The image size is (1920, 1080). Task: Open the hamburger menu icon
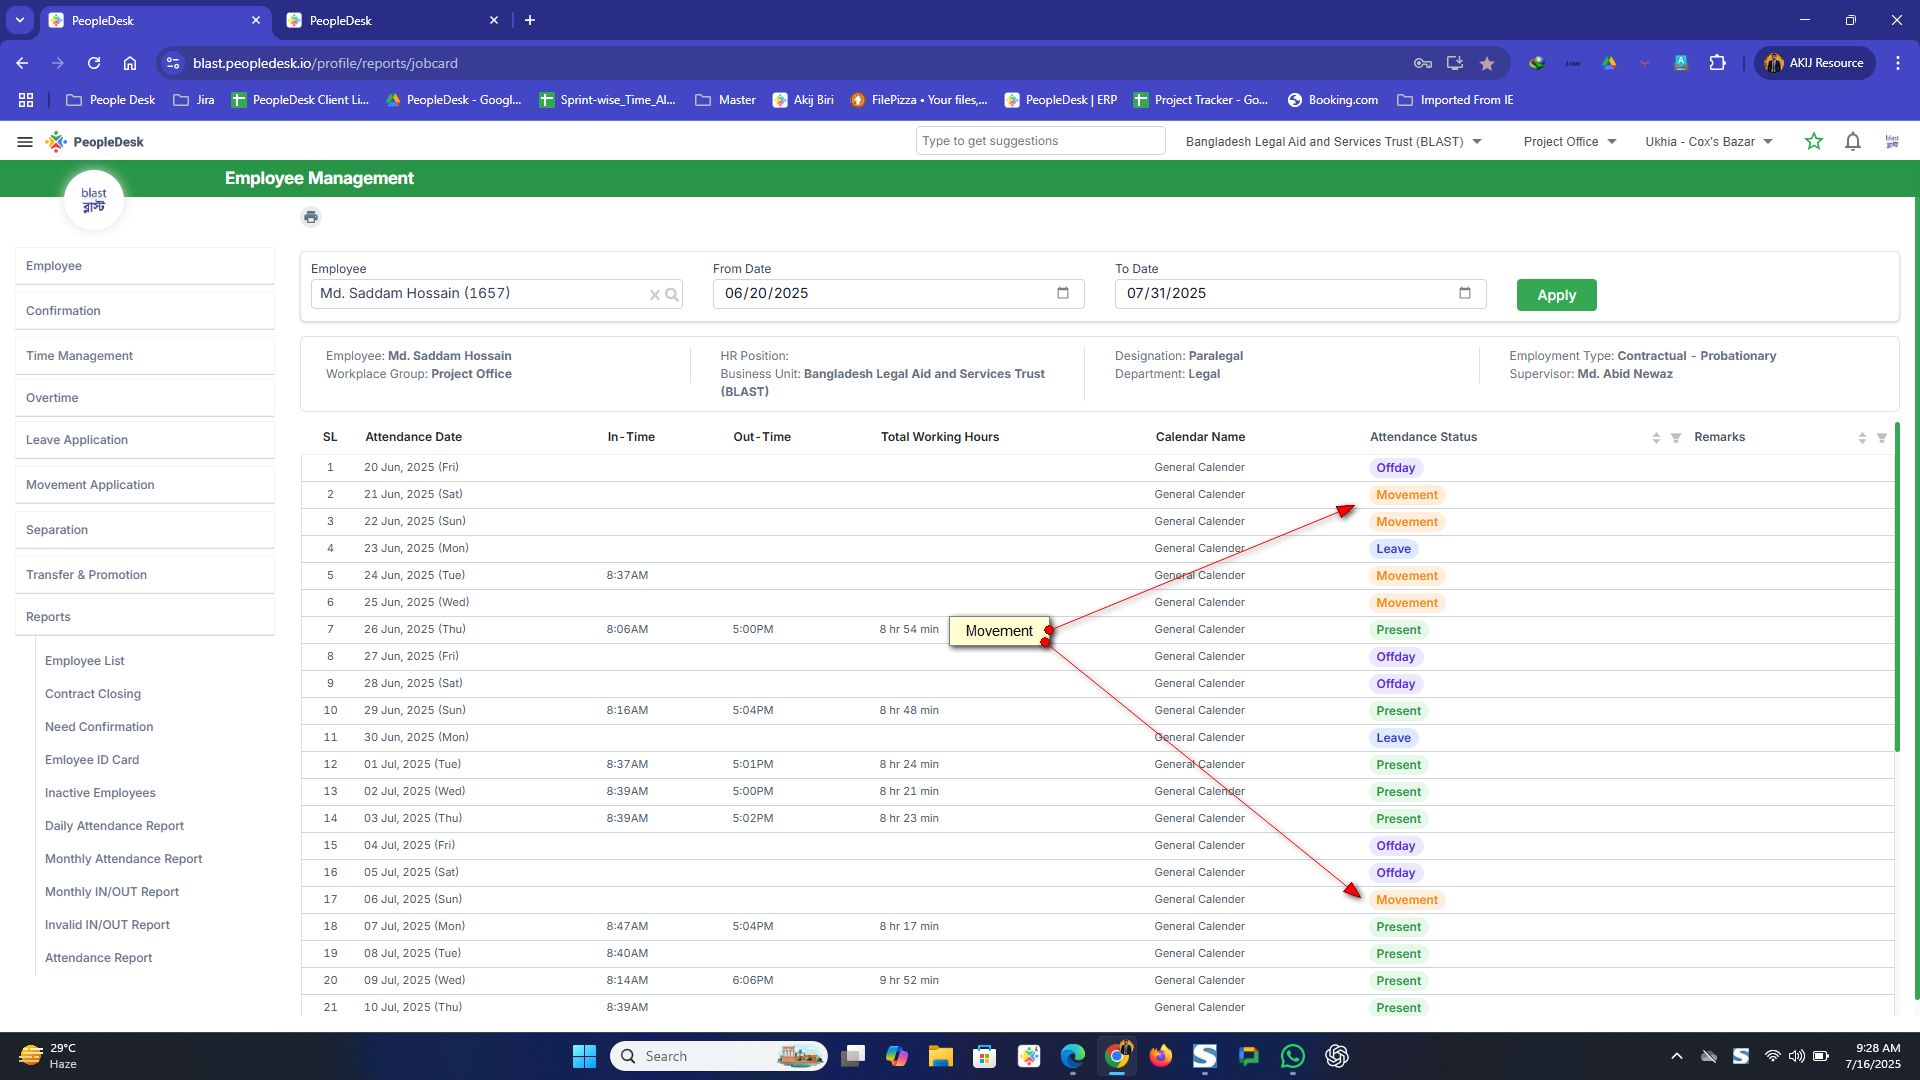(x=25, y=142)
